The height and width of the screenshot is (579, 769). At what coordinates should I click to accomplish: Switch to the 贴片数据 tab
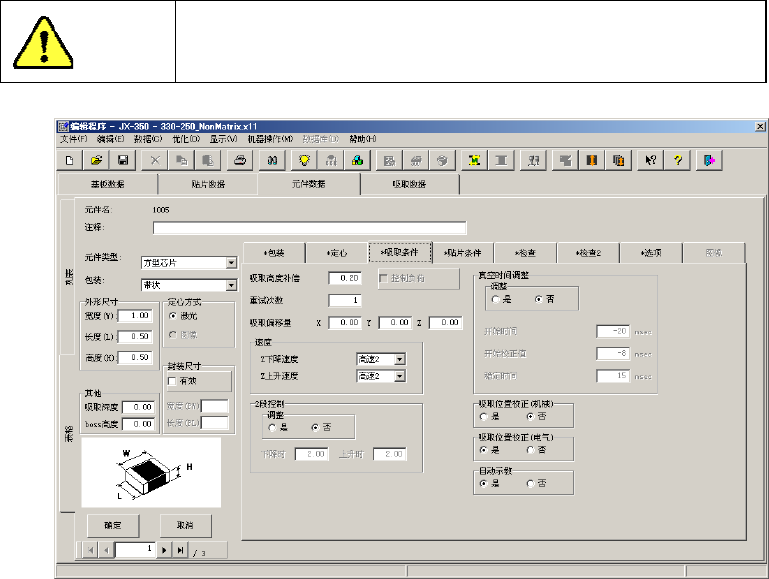tap(207, 185)
